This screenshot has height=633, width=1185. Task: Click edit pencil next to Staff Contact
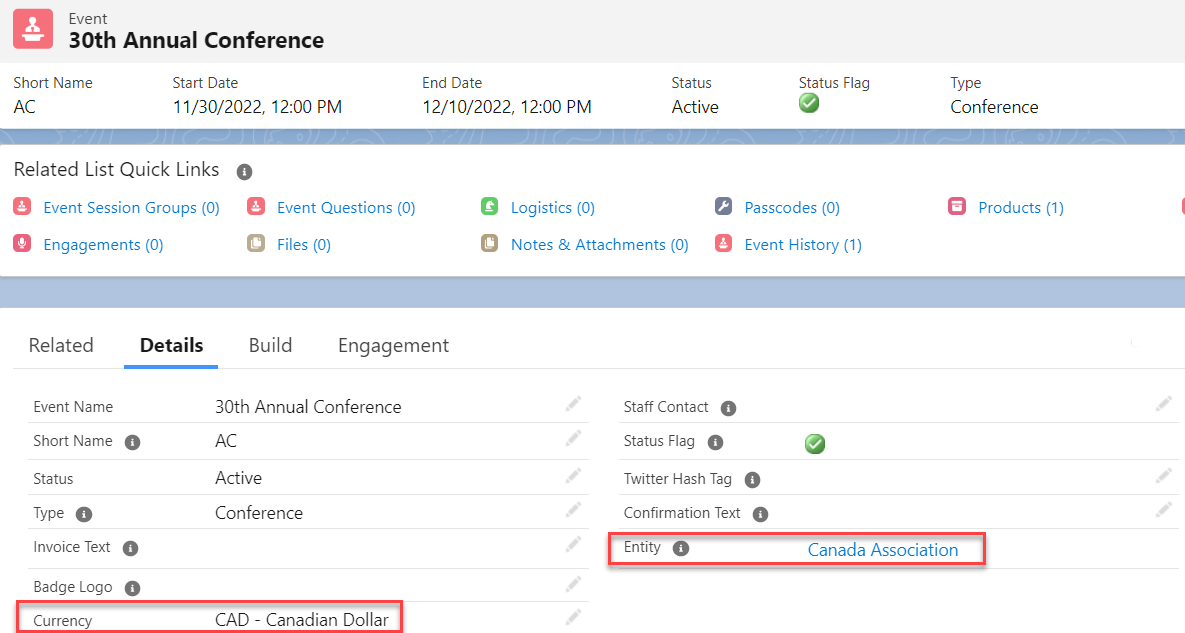click(1164, 404)
